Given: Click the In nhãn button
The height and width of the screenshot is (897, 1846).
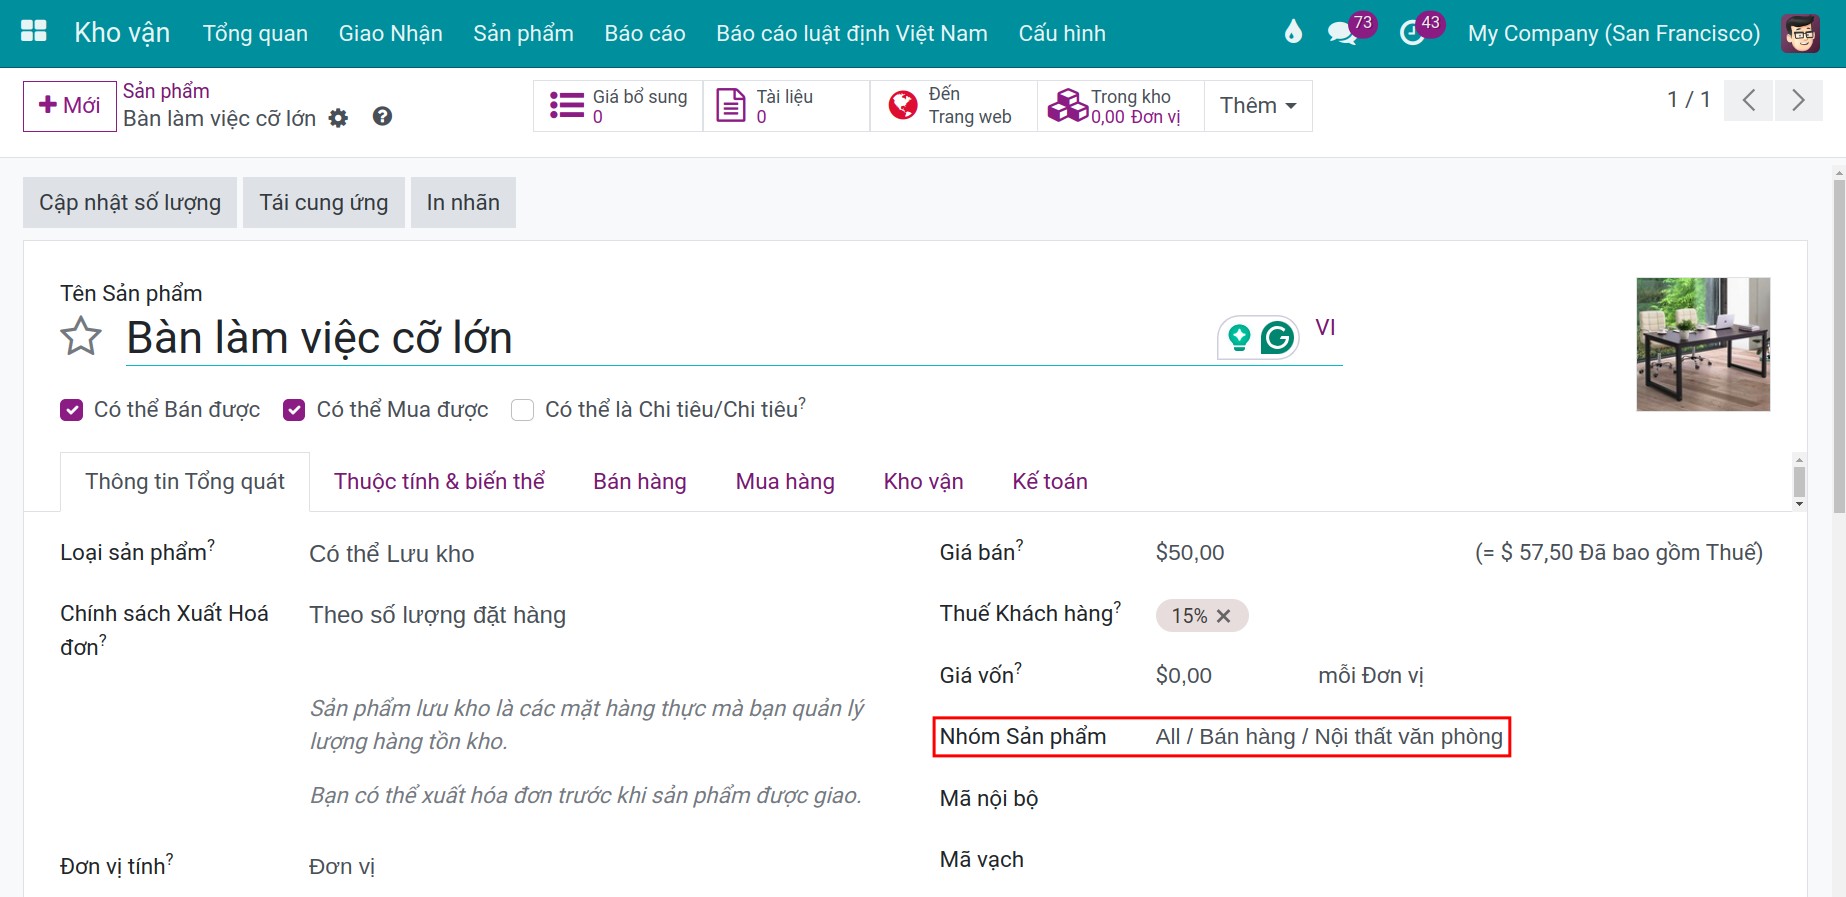Looking at the screenshot, I should coord(463,203).
